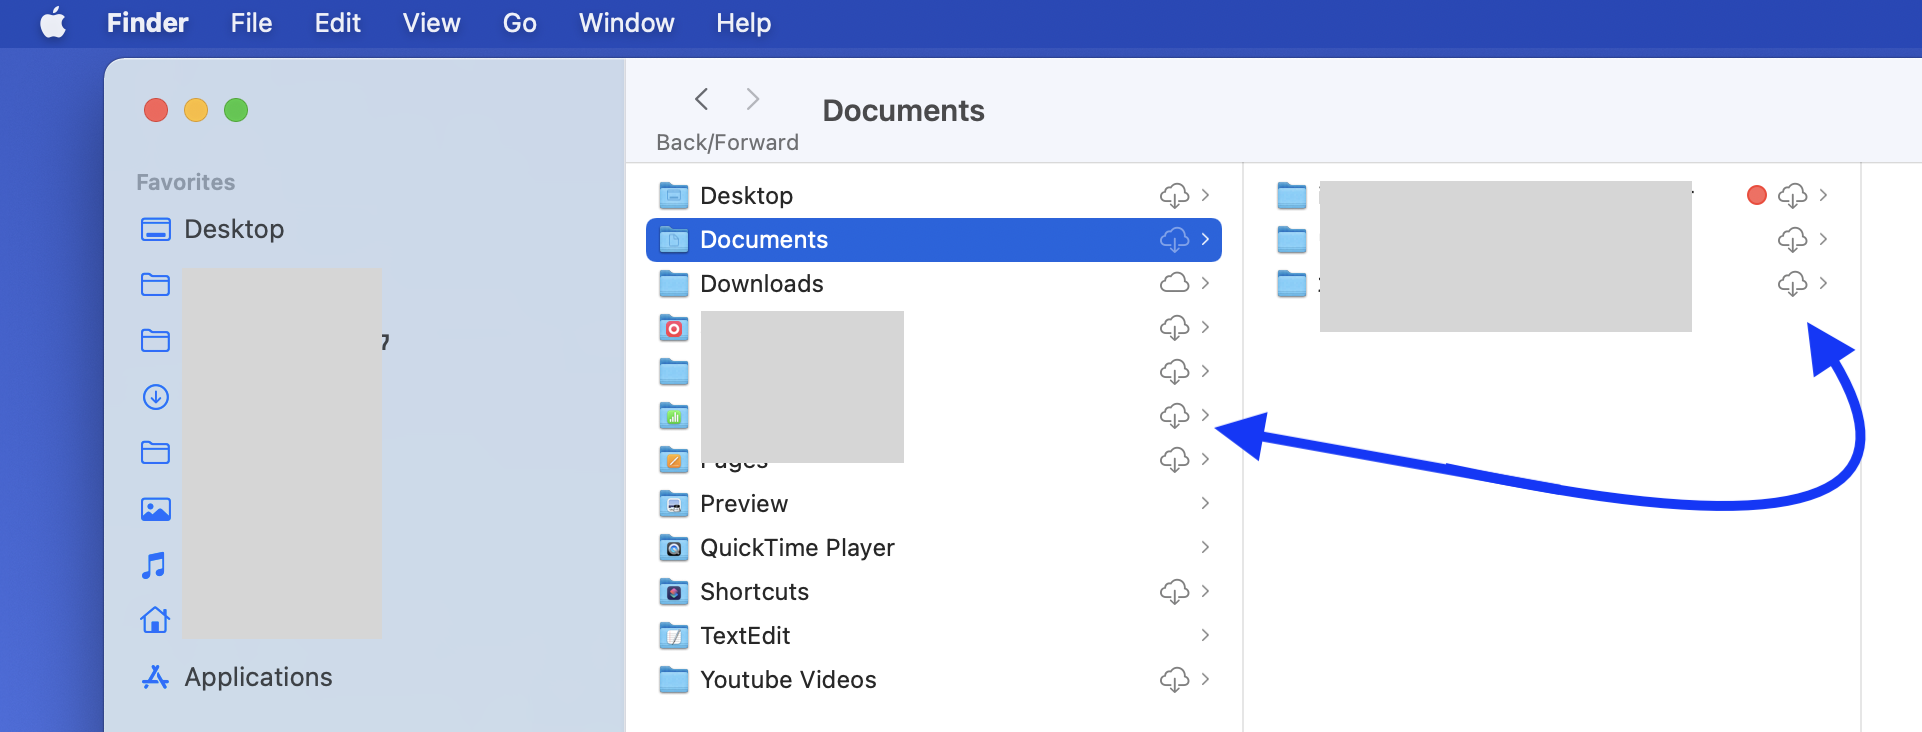Image resolution: width=1922 pixels, height=732 pixels.
Task: Open the Window menu
Action: [627, 22]
